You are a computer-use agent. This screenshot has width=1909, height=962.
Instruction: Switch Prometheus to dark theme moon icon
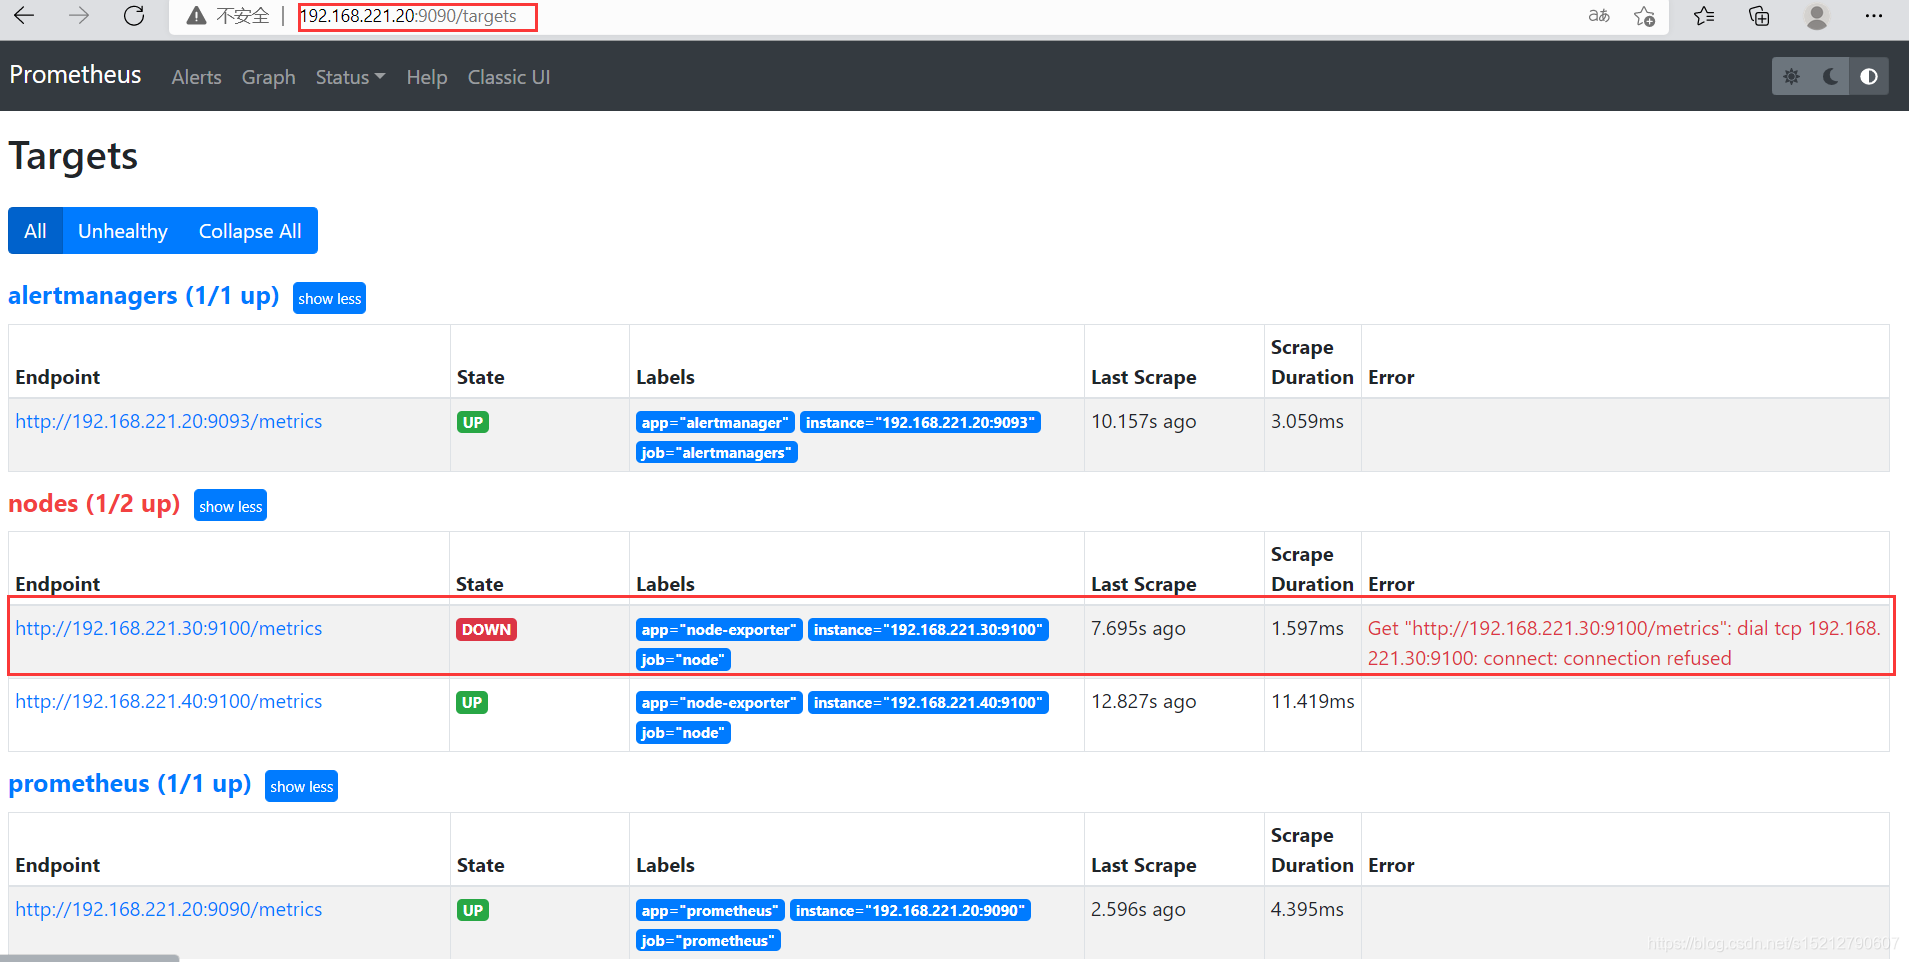pyautogui.click(x=1830, y=76)
